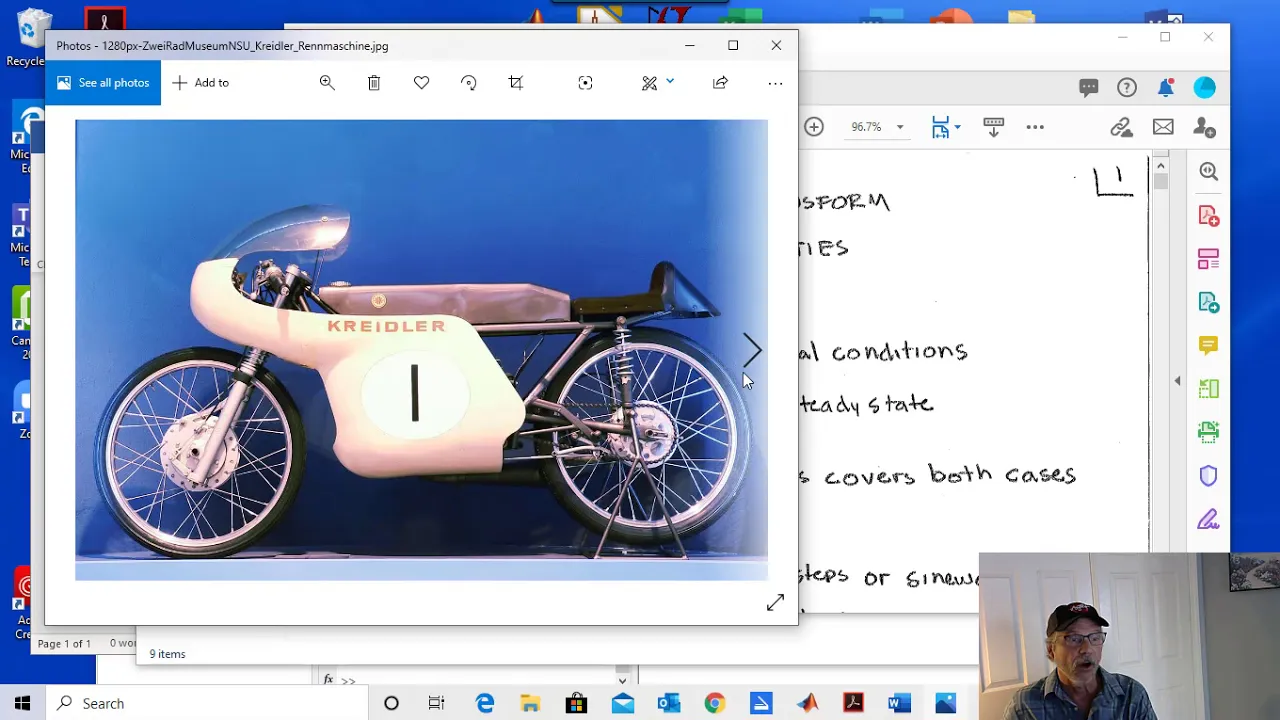Open Cortana circle on taskbar
The height and width of the screenshot is (720, 1280).
tap(391, 703)
